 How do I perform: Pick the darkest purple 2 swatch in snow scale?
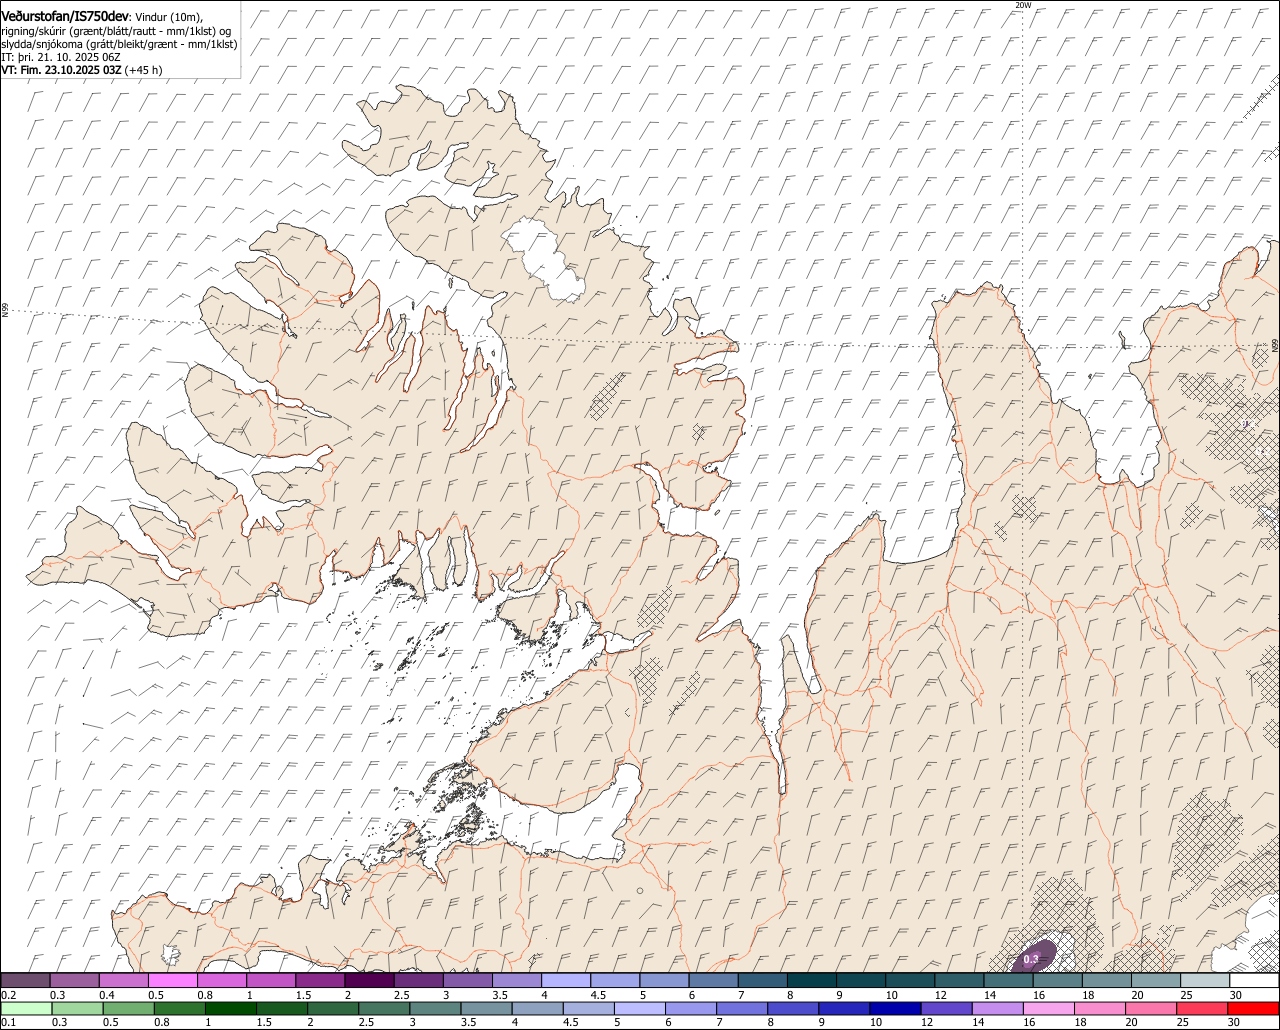[x=369, y=980]
